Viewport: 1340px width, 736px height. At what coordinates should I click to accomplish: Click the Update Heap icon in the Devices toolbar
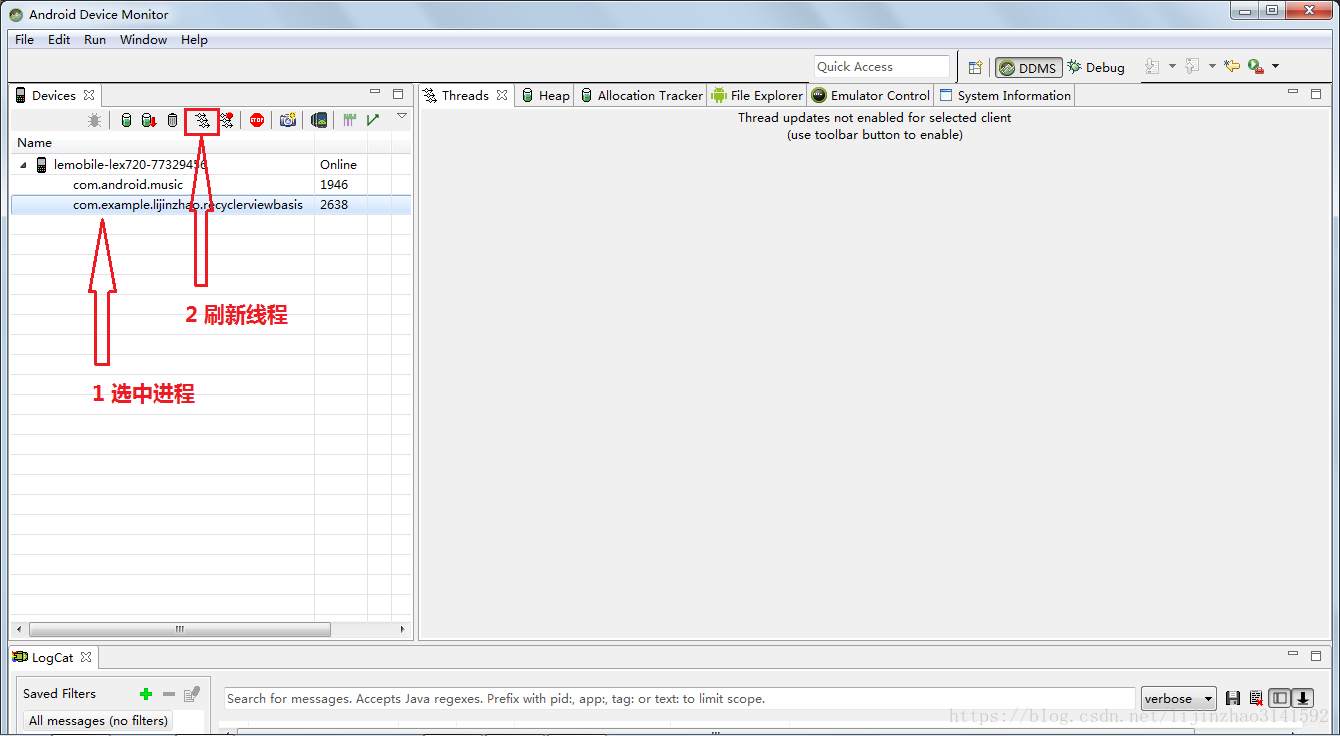[x=126, y=120]
